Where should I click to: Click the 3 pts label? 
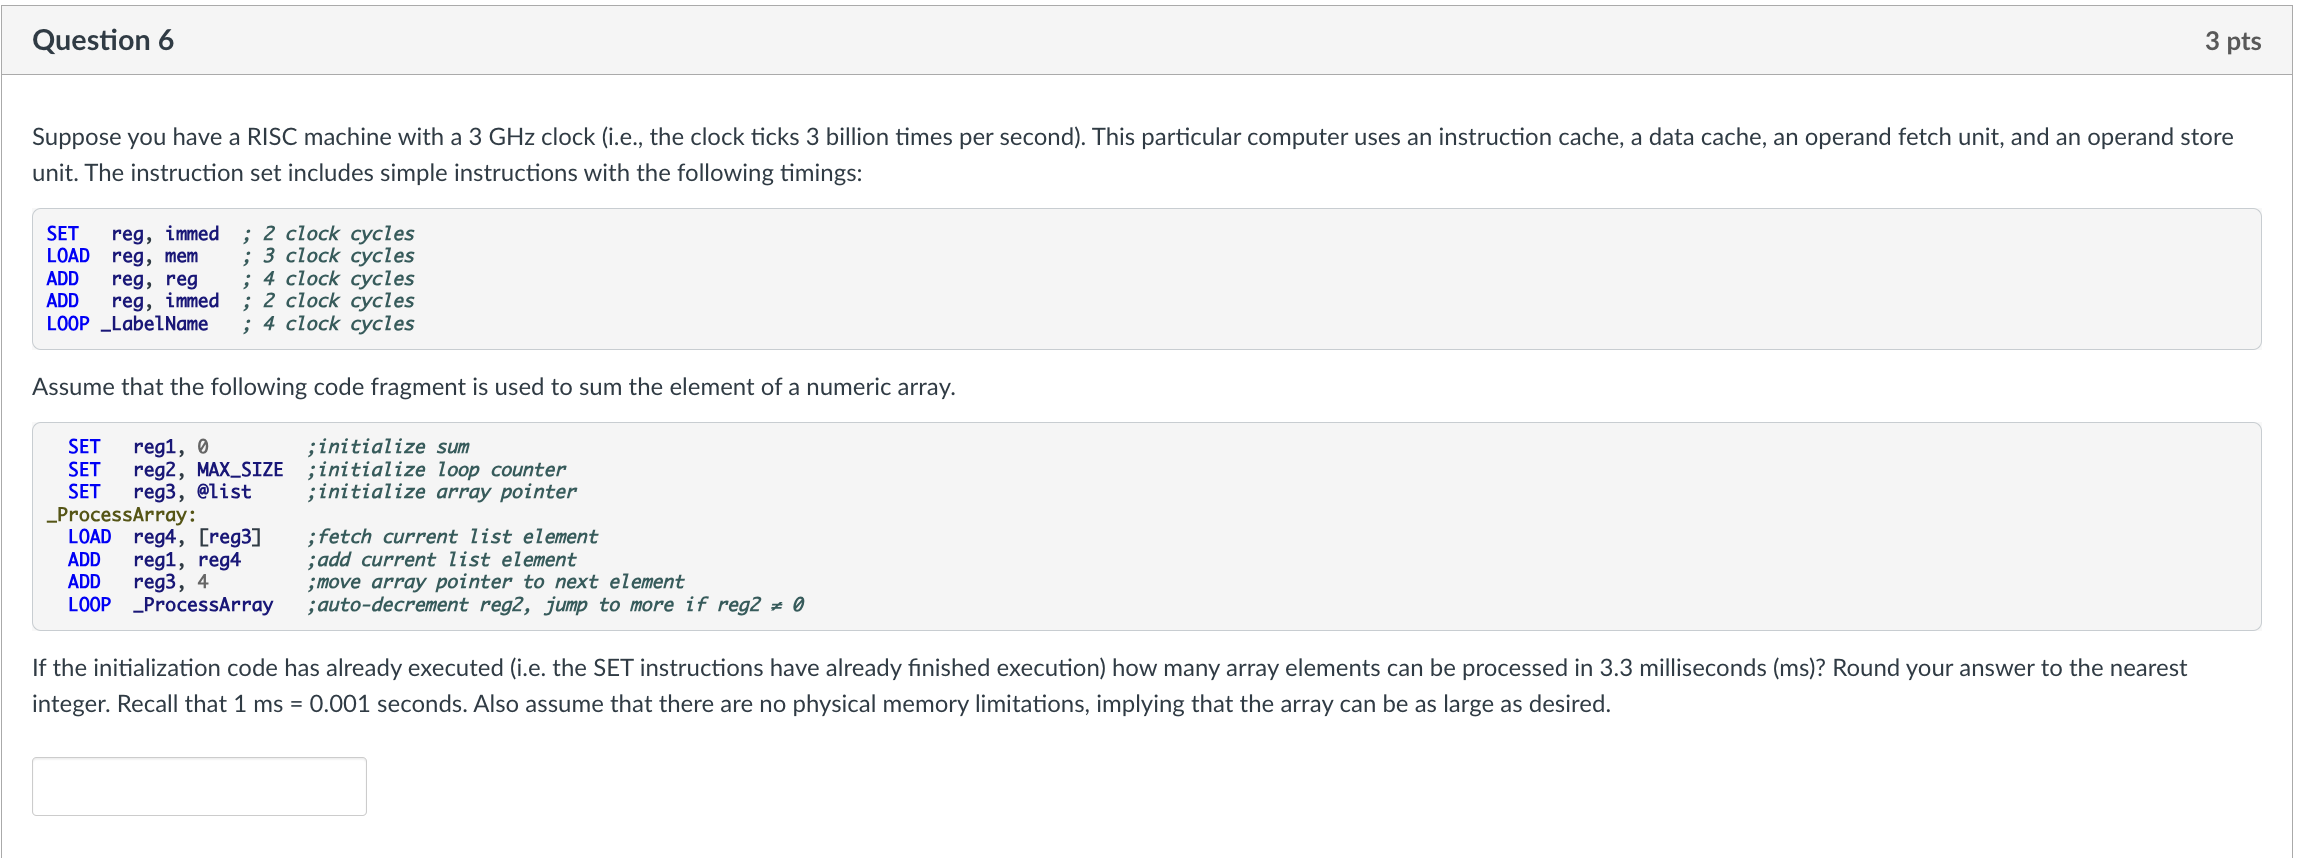click(x=2234, y=40)
